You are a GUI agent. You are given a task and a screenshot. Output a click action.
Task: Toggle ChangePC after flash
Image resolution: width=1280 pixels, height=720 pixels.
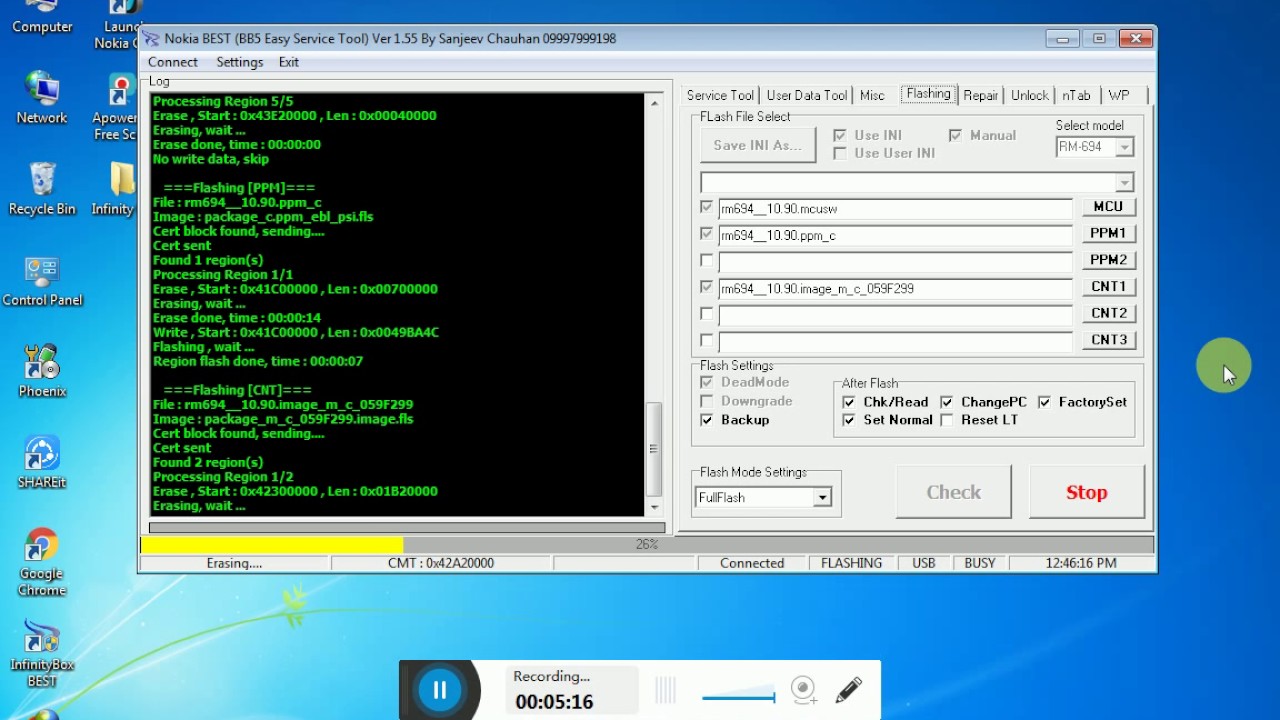[946, 402]
